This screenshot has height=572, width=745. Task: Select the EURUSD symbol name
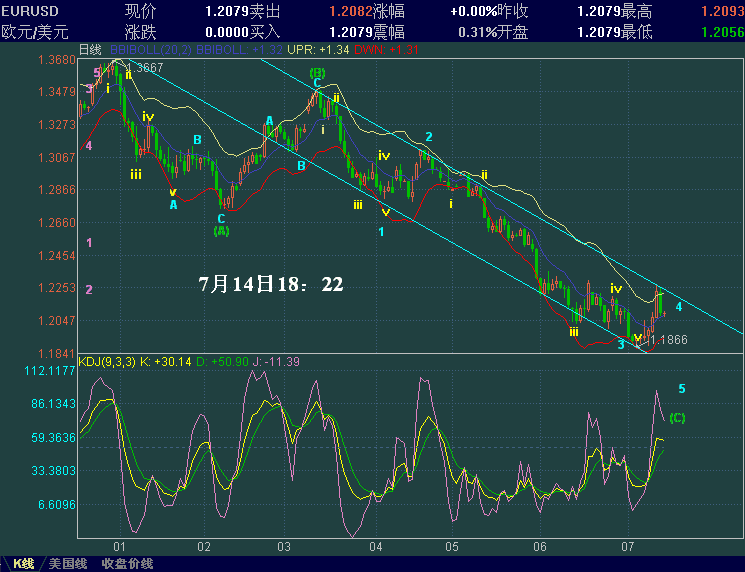(30, 11)
